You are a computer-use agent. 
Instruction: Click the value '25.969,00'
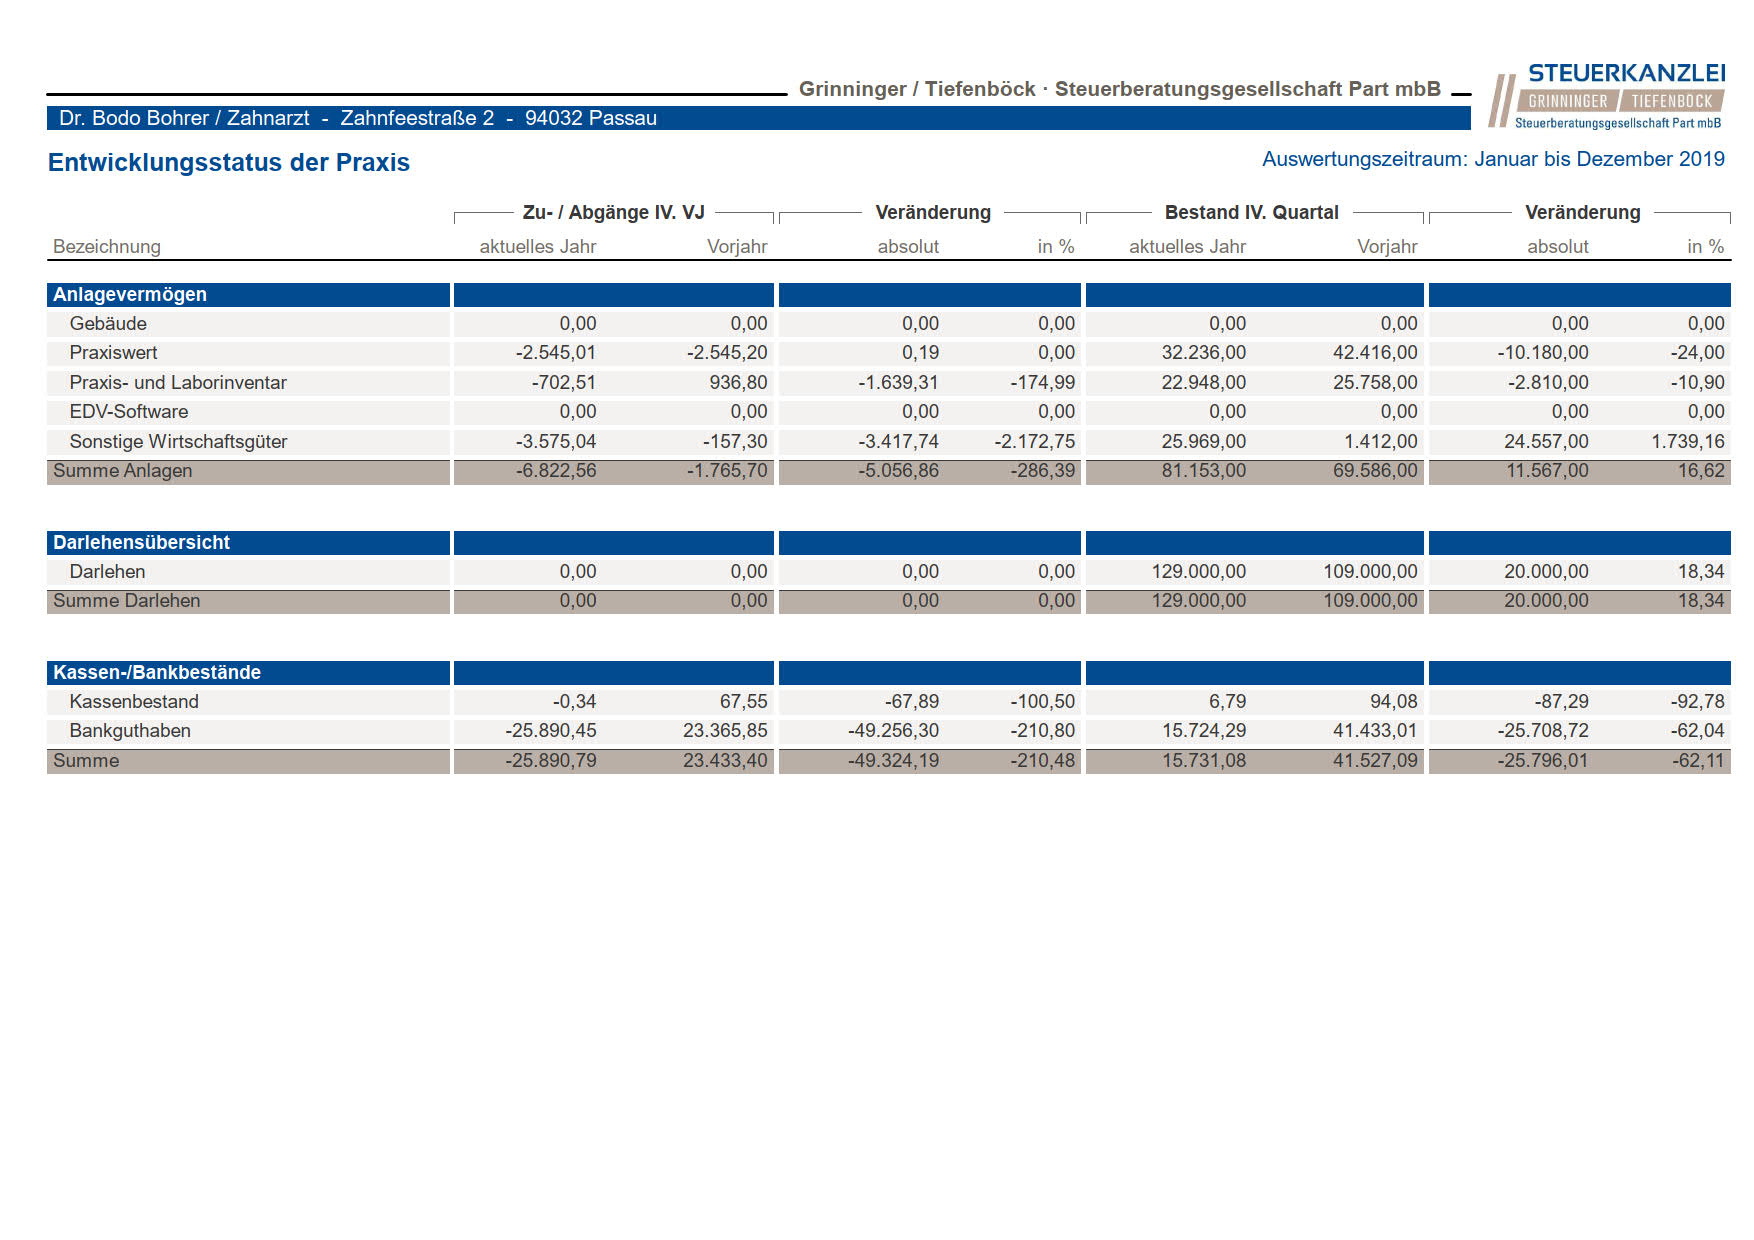pos(1204,442)
